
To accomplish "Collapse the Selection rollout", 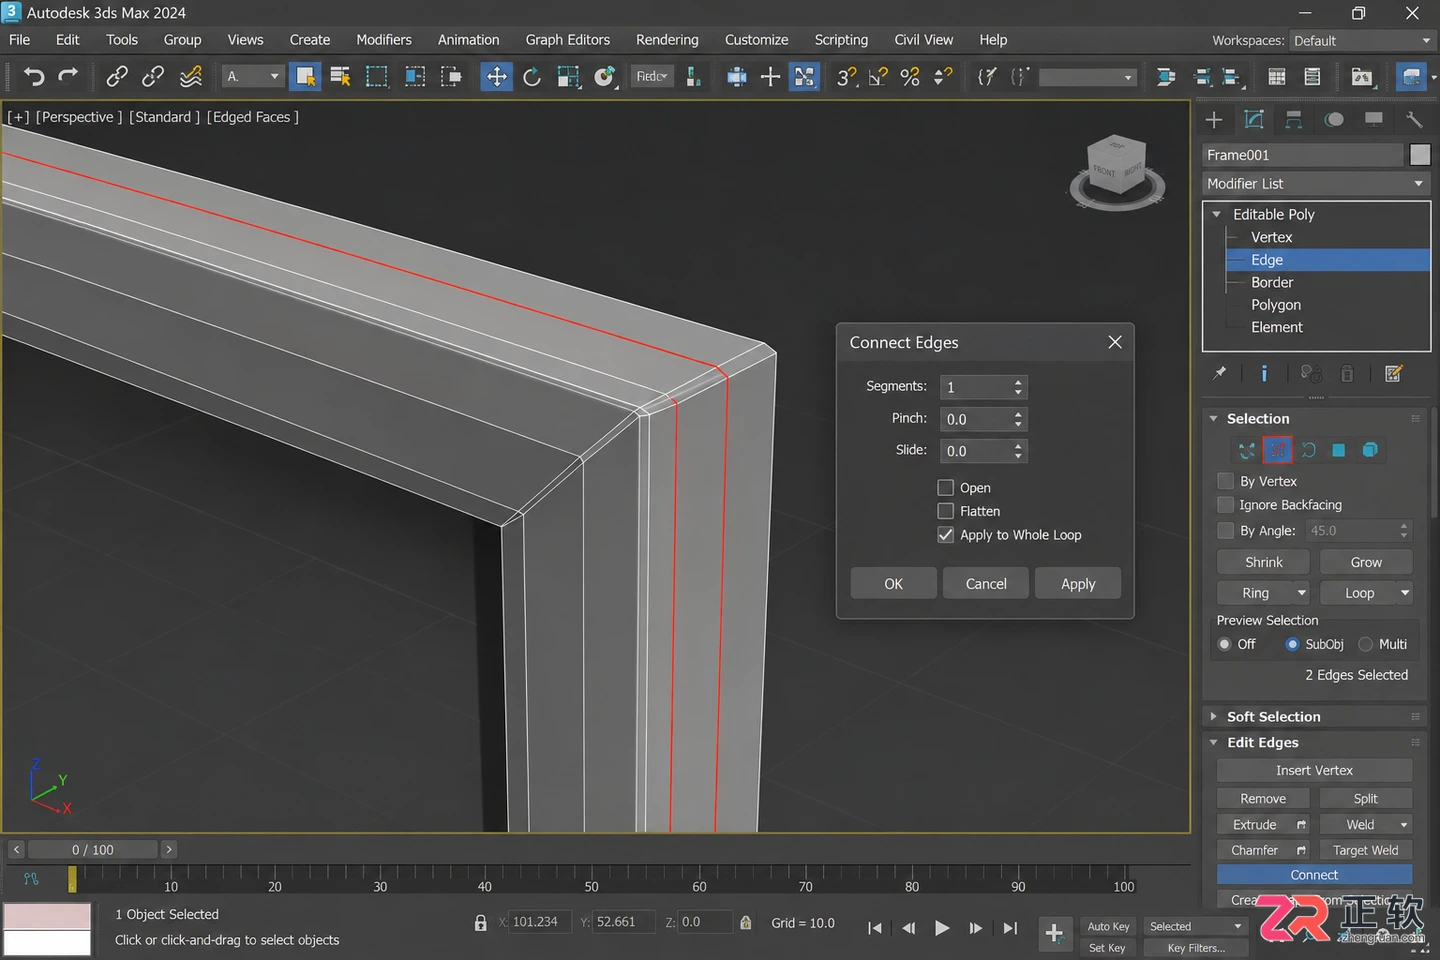I will pyautogui.click(x=1213, y=419).
